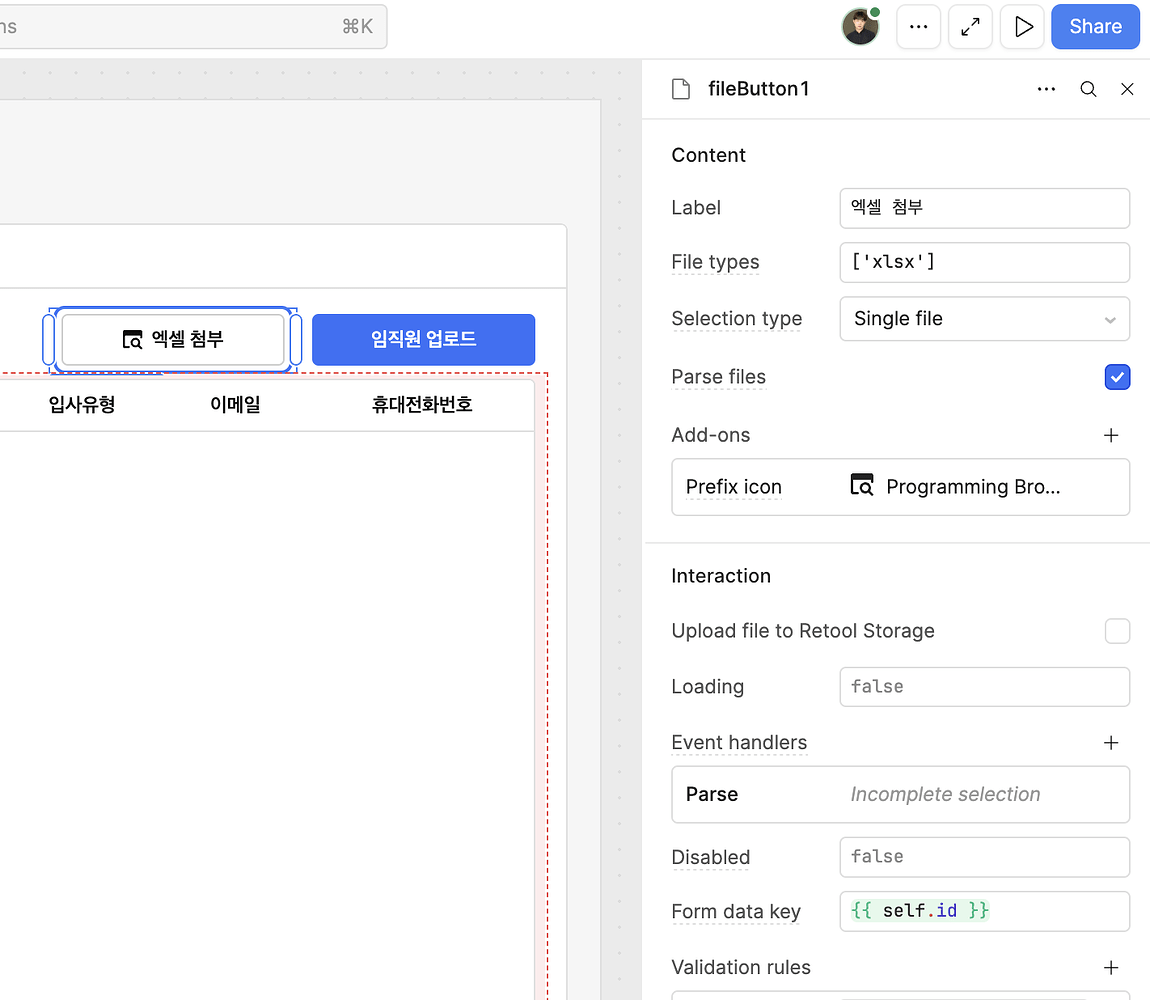Click the document icon next to fileButton1
The width and height of the screenshot is (1150, 1000).
click(681, 89)
